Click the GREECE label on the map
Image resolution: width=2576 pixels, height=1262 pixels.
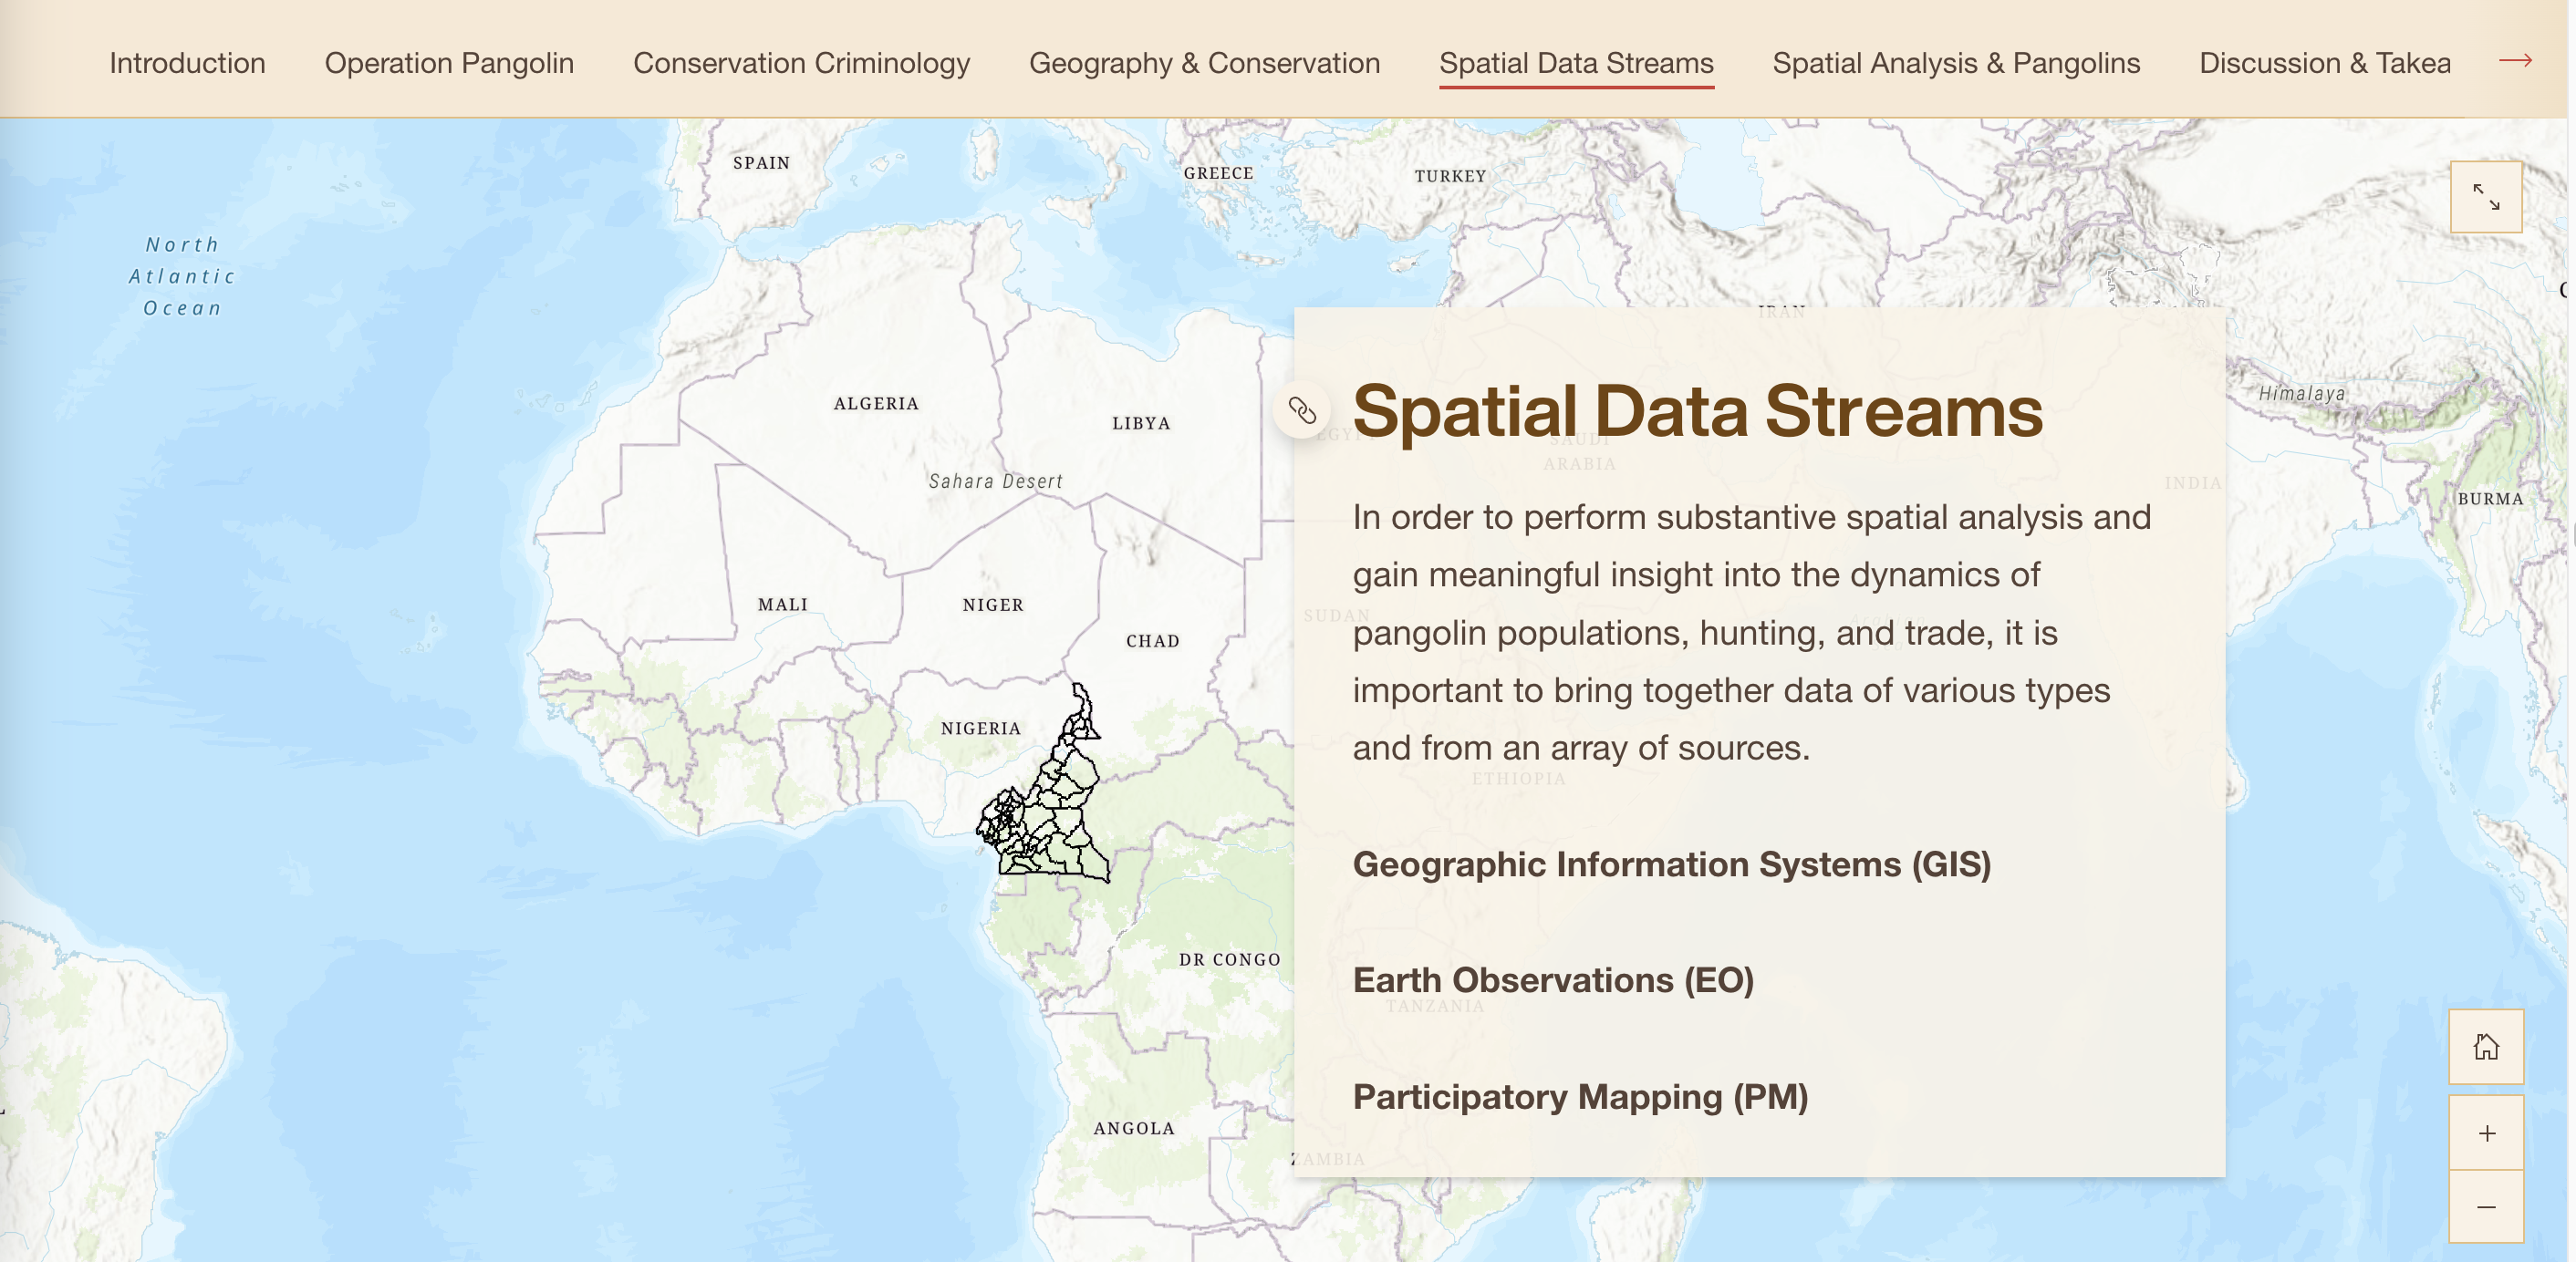pos(1218,173)
